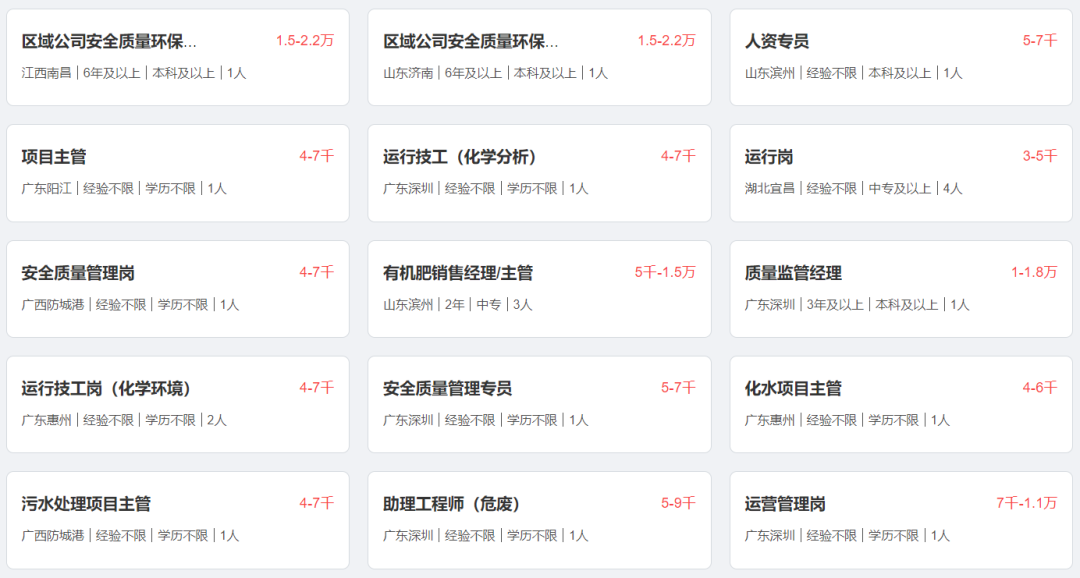This screenshot has height=578, width=1080.
Task: Click the 山东滨州 | 经验不限 | 本科及以上 details
Action: pos(853,73)
